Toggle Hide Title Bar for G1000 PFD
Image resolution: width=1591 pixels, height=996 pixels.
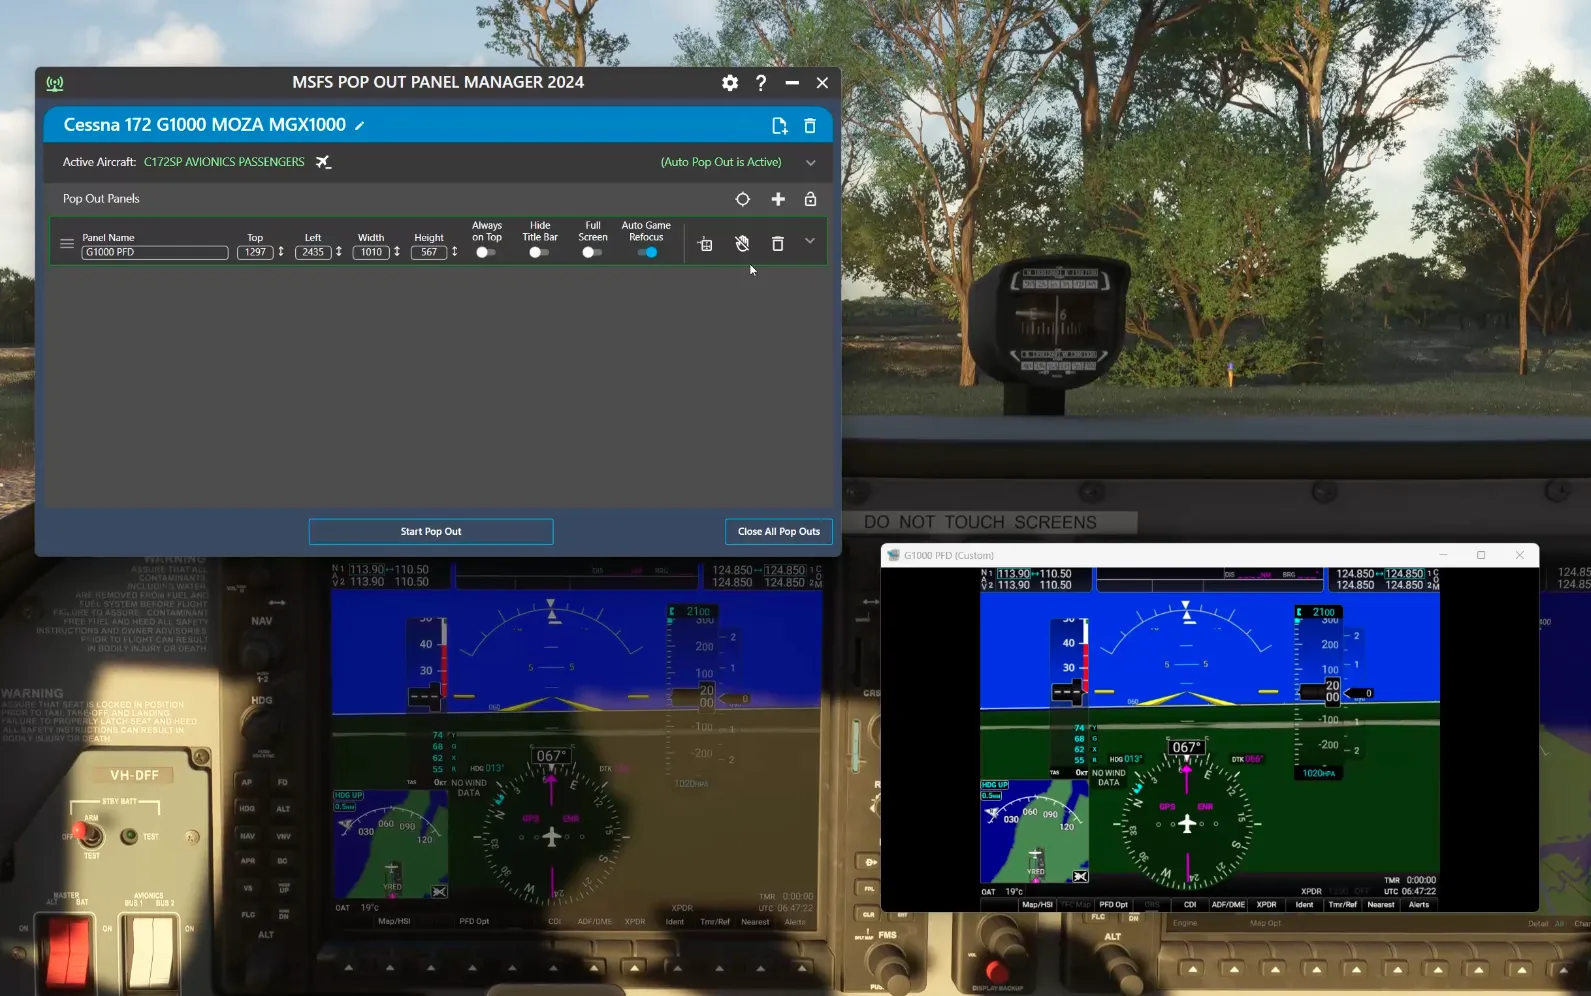tap(538, 252)
